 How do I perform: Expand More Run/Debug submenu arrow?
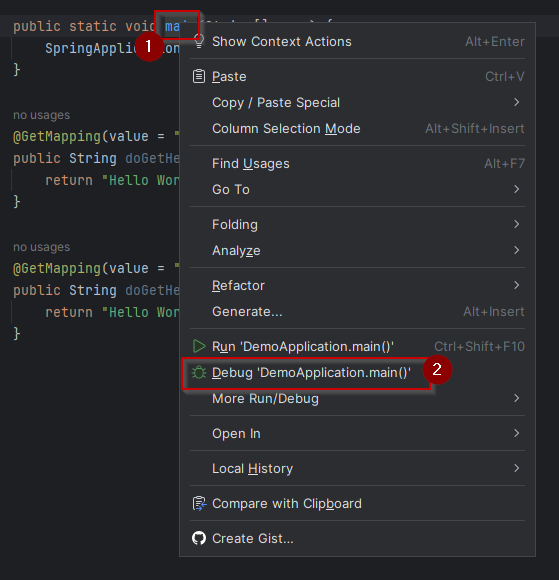click(517, 398)
